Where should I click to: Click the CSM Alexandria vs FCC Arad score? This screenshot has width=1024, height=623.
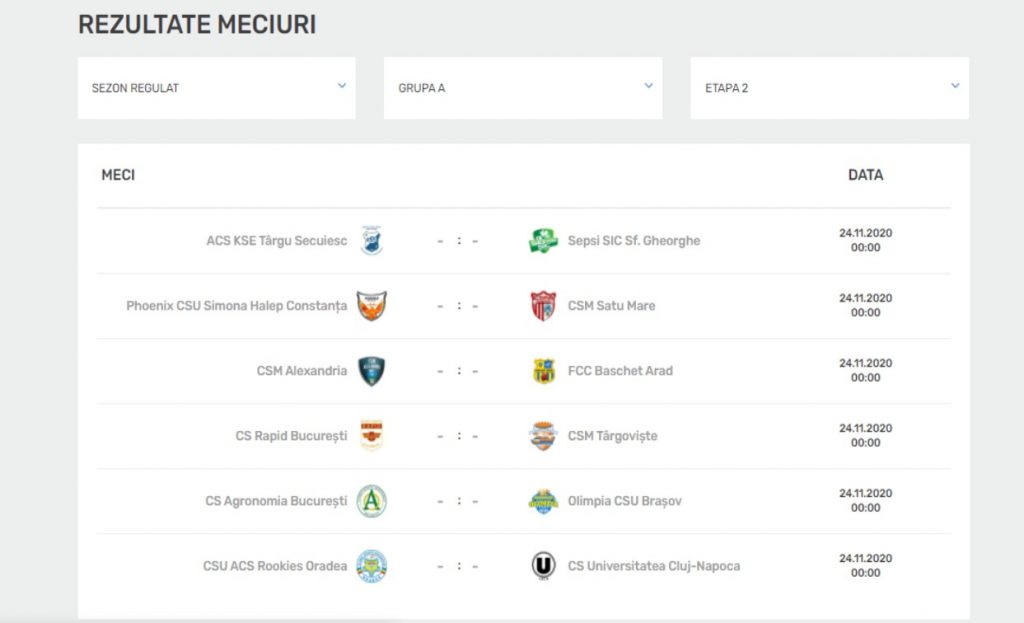(458, 371)
